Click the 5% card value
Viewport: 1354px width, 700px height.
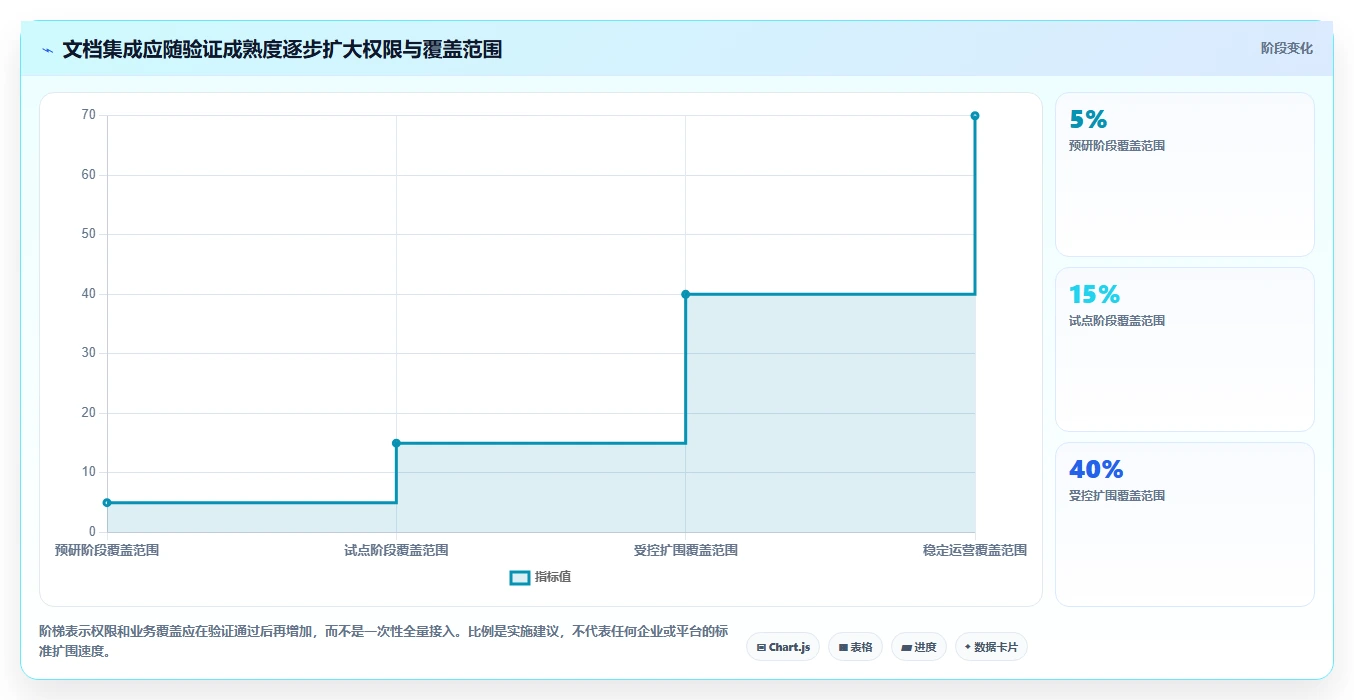(1088, 120)
